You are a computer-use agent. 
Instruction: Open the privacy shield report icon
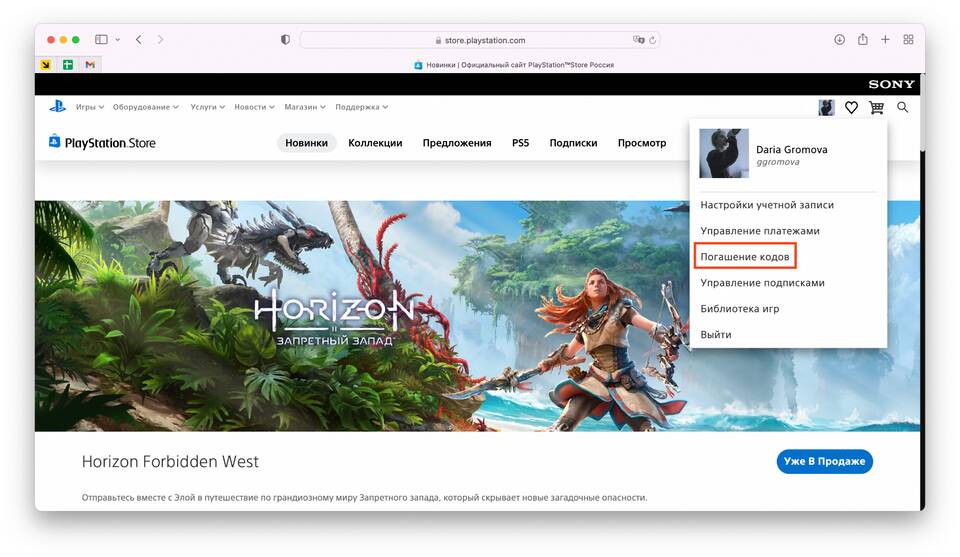pos(285,39)
